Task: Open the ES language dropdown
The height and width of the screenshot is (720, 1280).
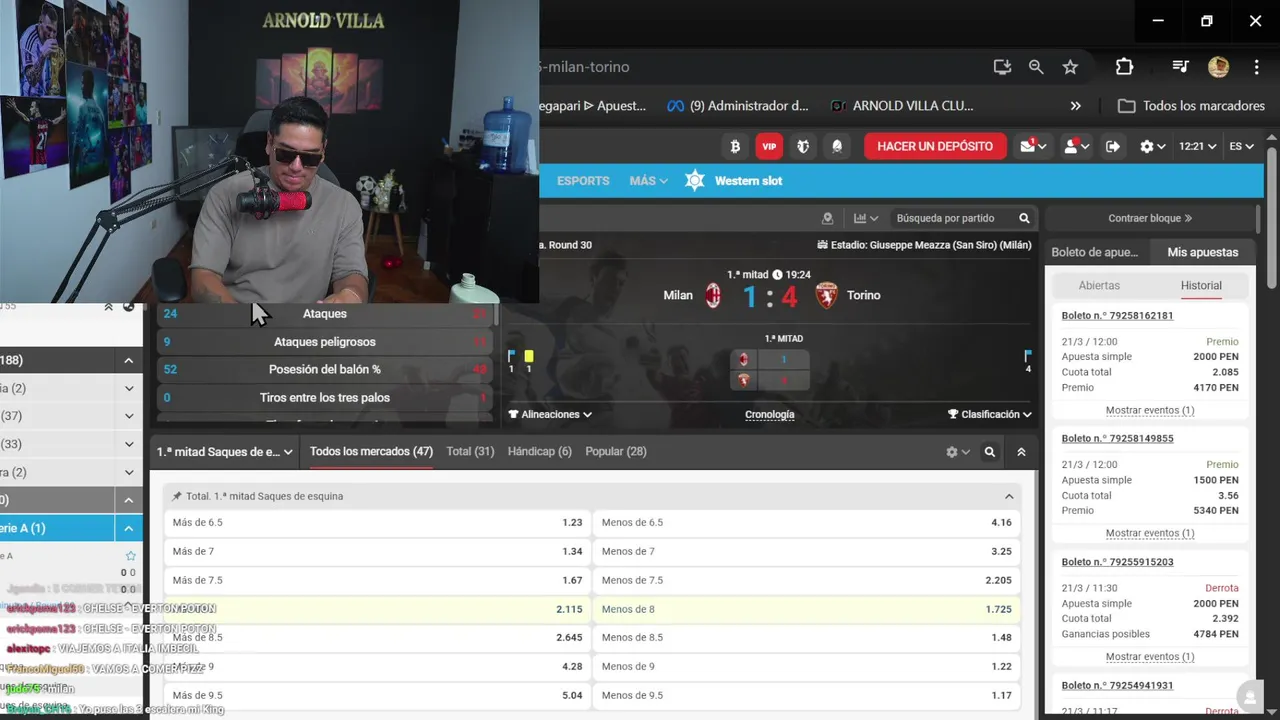Action: pyautogui.click(x=1241, y=146)
